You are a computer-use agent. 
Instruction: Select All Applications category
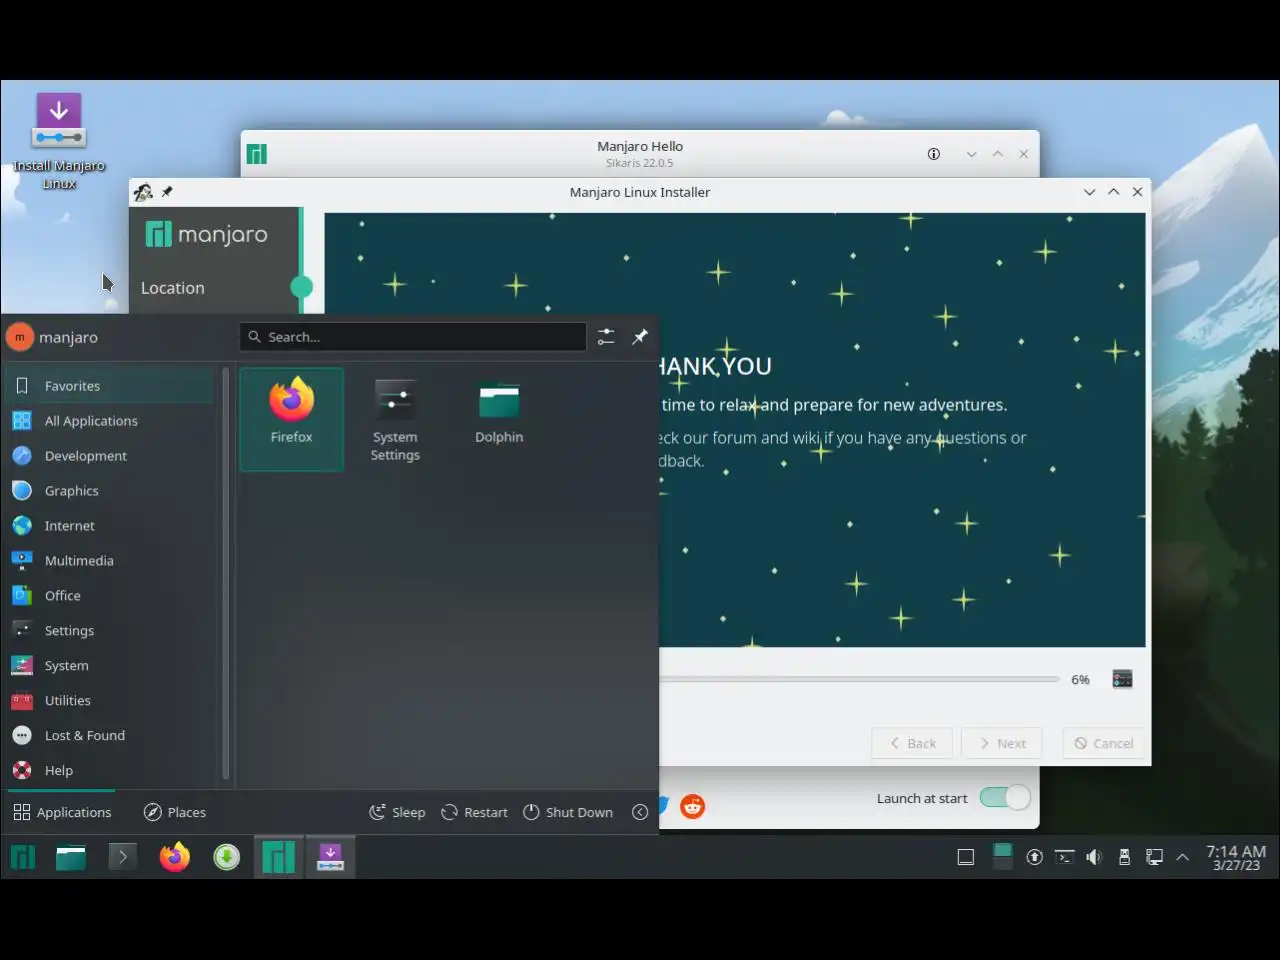coord(110,421)
